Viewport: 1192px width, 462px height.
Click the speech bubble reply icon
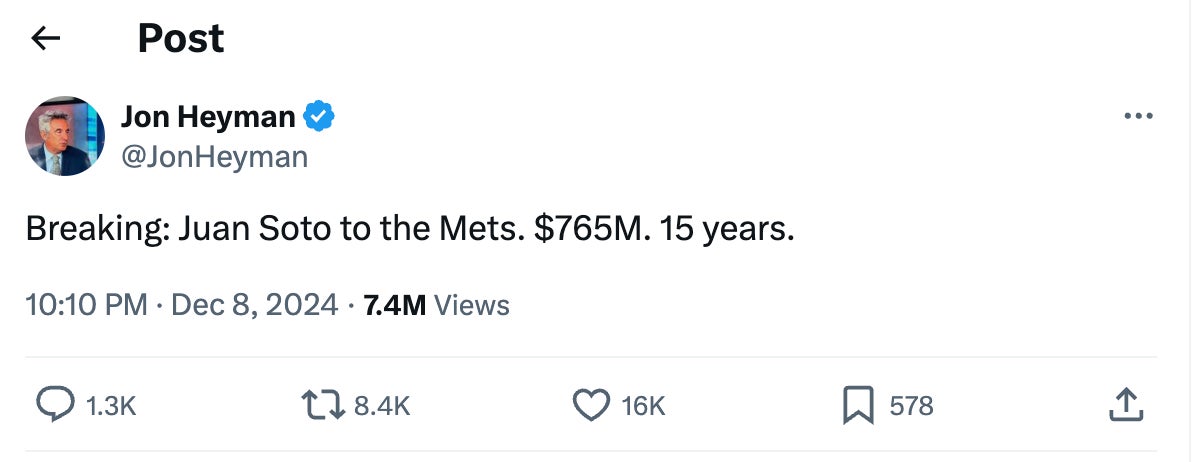55,405
